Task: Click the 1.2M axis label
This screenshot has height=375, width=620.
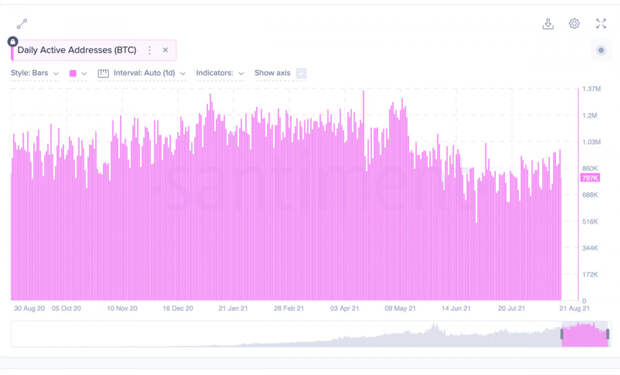Action: click(590, 116)
